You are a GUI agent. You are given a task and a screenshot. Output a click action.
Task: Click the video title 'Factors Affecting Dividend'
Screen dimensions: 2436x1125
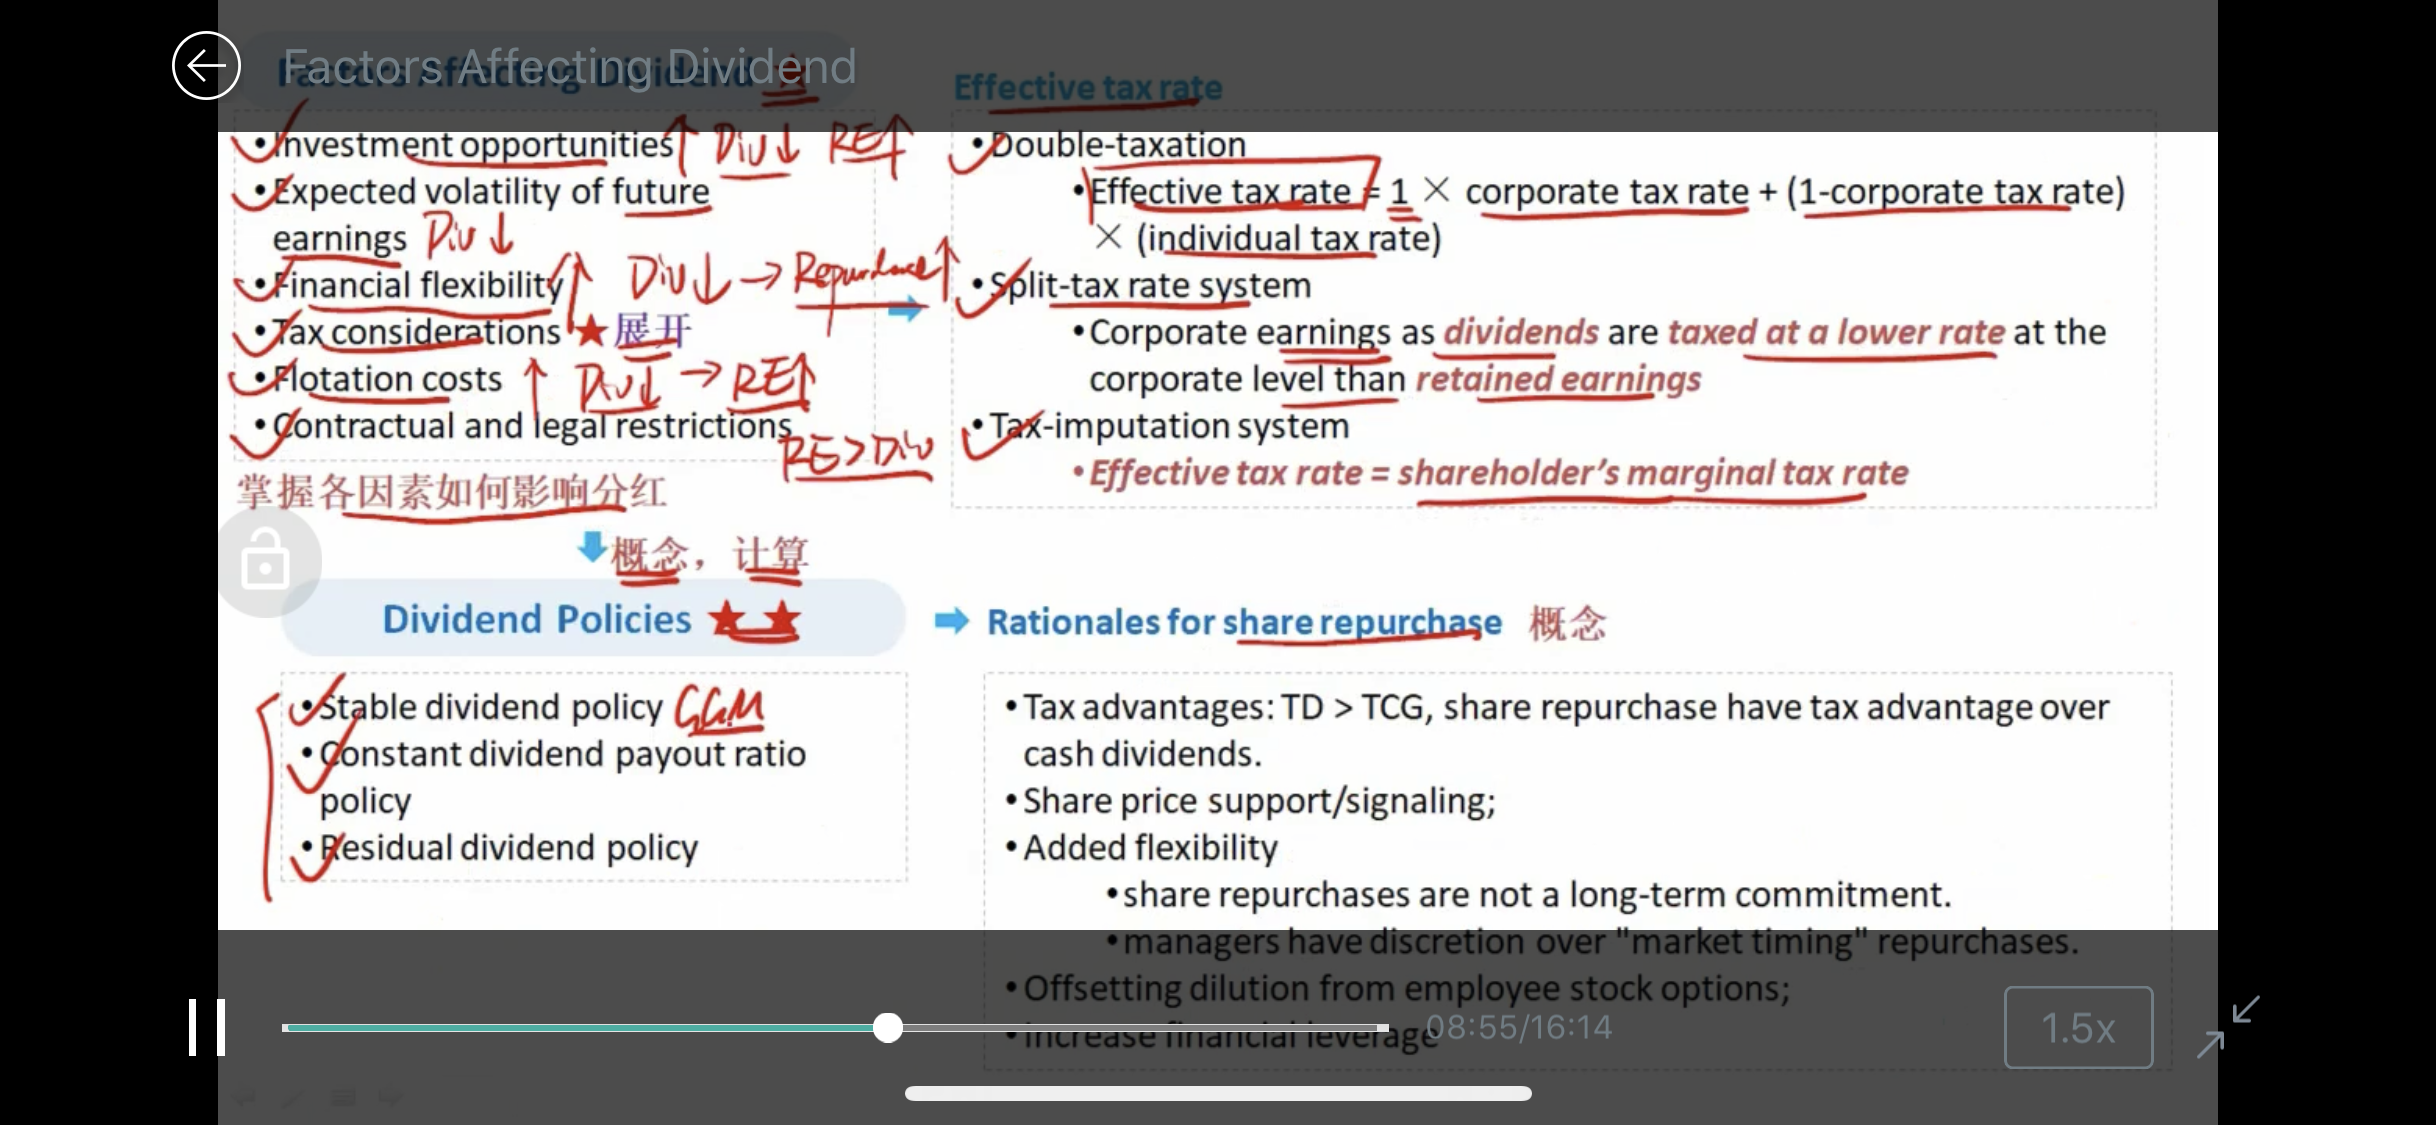click(569, 67)
